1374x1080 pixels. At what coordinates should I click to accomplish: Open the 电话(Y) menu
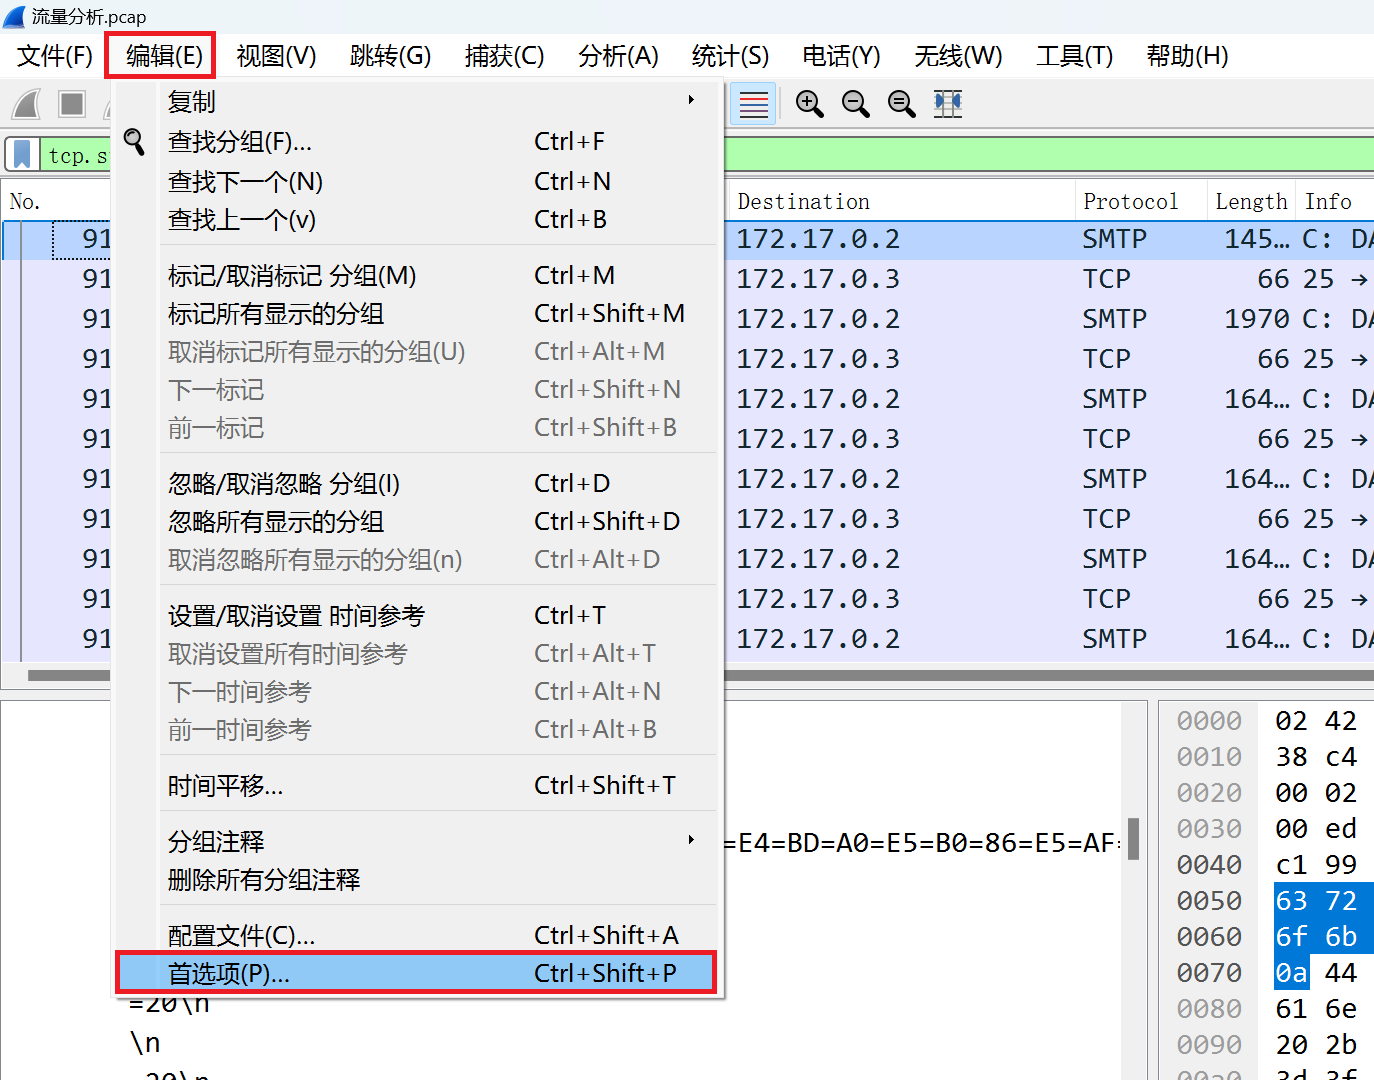coord(840,56)
